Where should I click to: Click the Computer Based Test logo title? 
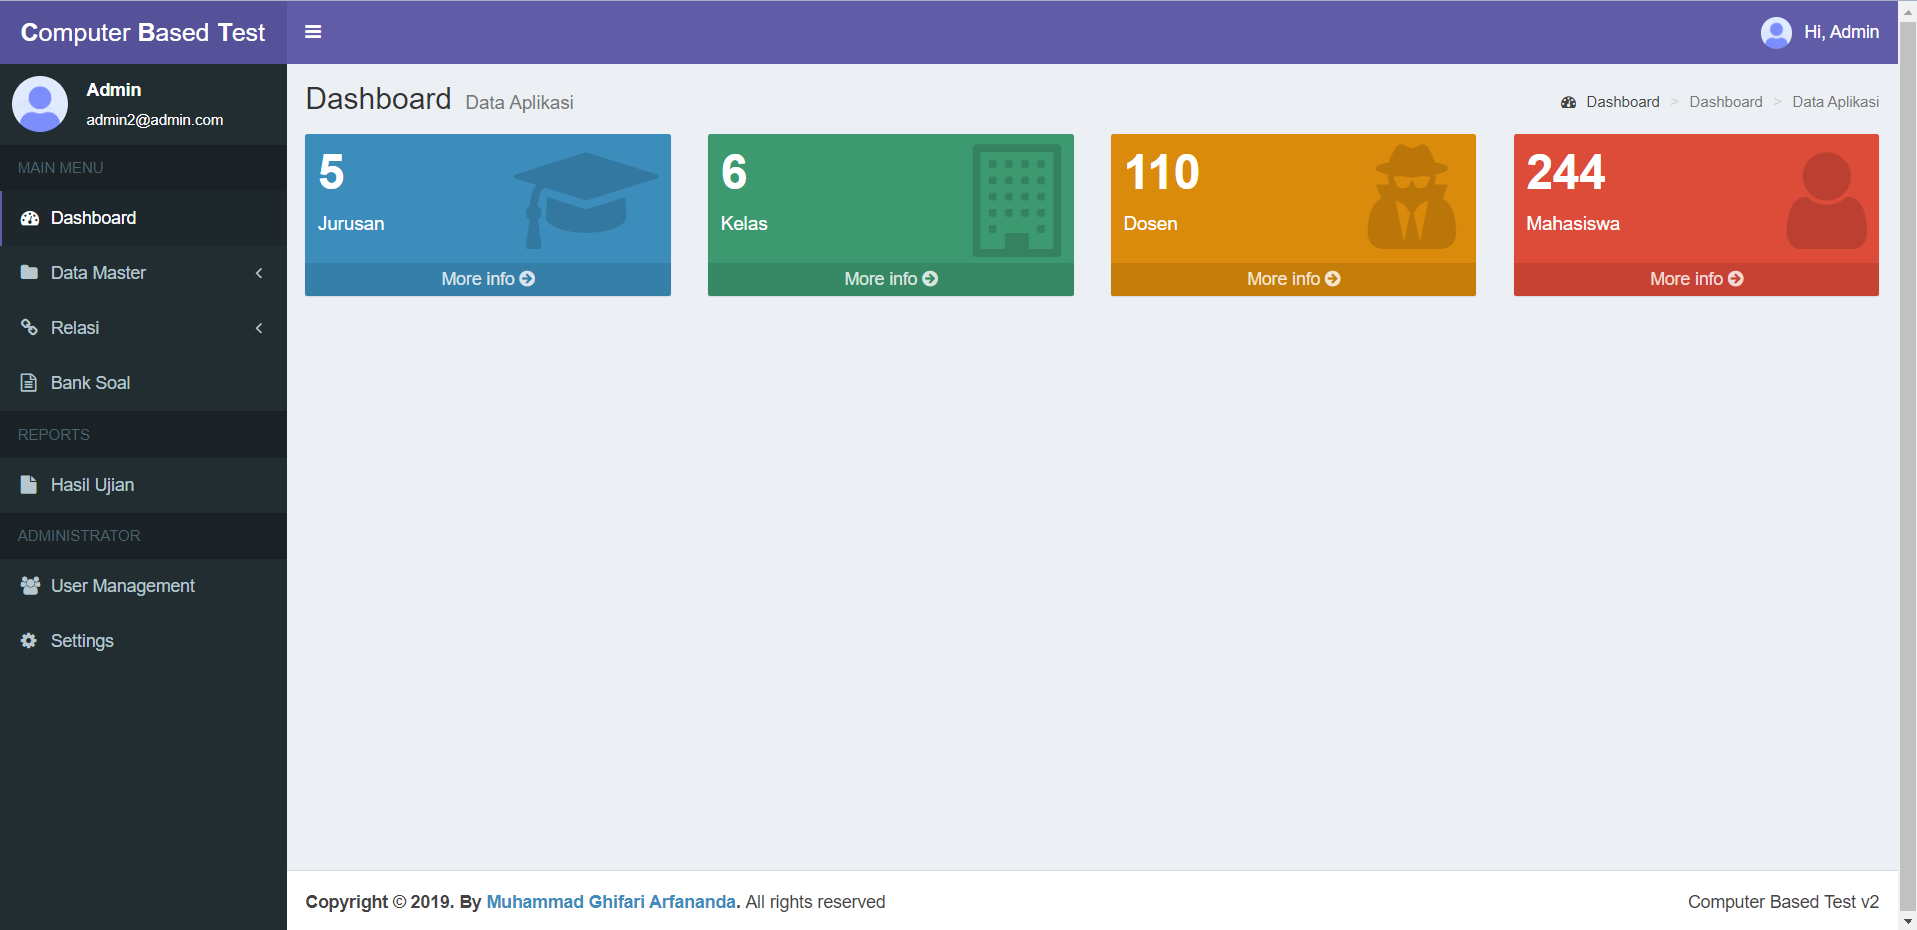[143, 32]
